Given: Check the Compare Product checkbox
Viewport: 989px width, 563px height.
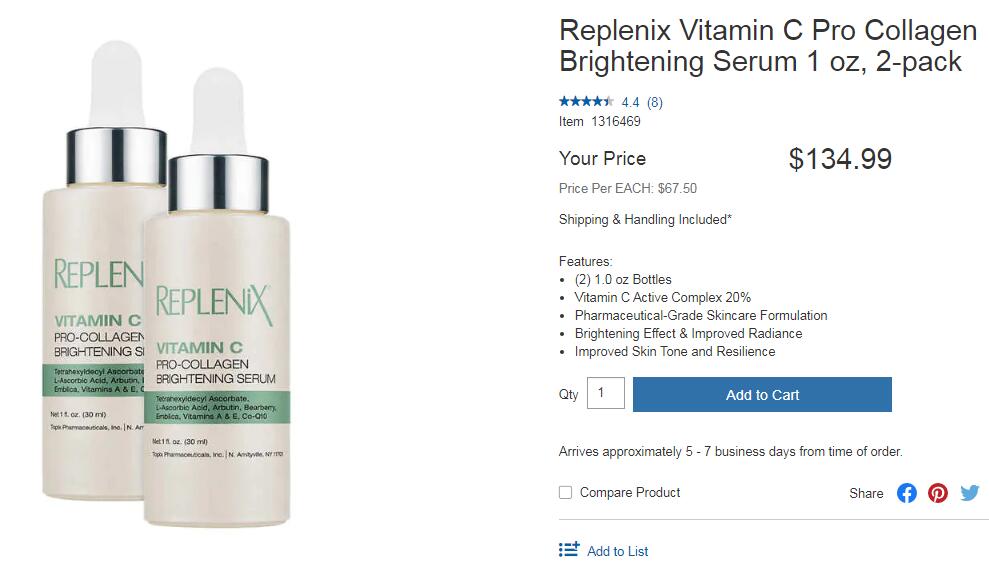Looking at the screenshot, I should [566, 493].
